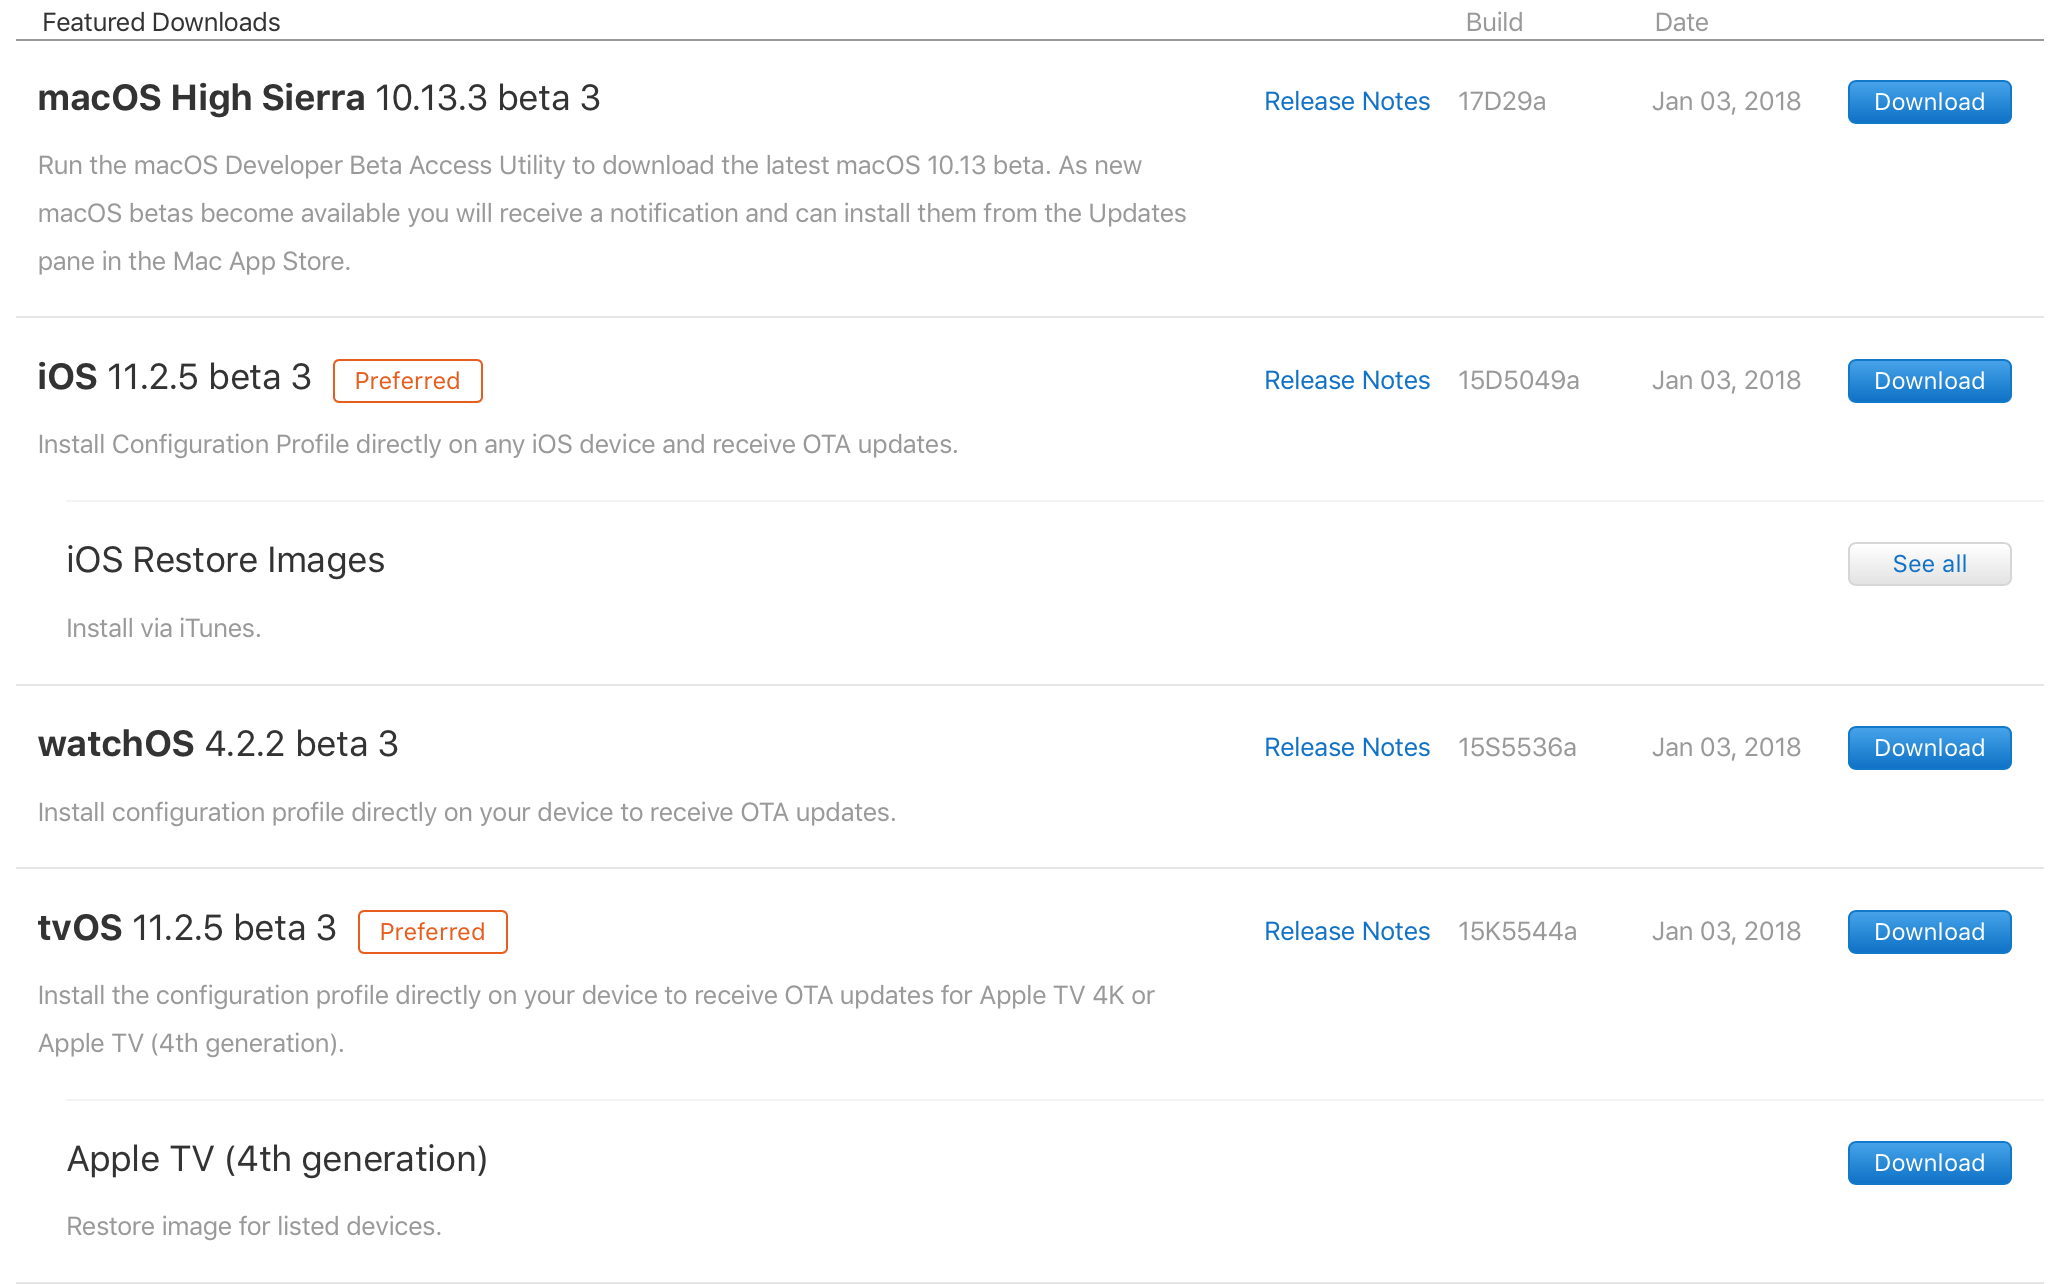Click the iOS Configuration Profile description text
This screenshot has width=2058, height=1284.
[x=498, y=445]
